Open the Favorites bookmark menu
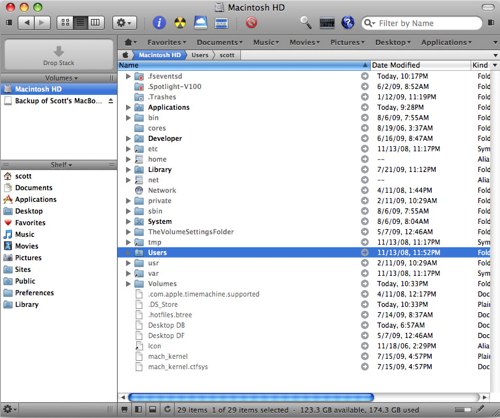500x418 pixels. tap(167, 42)
